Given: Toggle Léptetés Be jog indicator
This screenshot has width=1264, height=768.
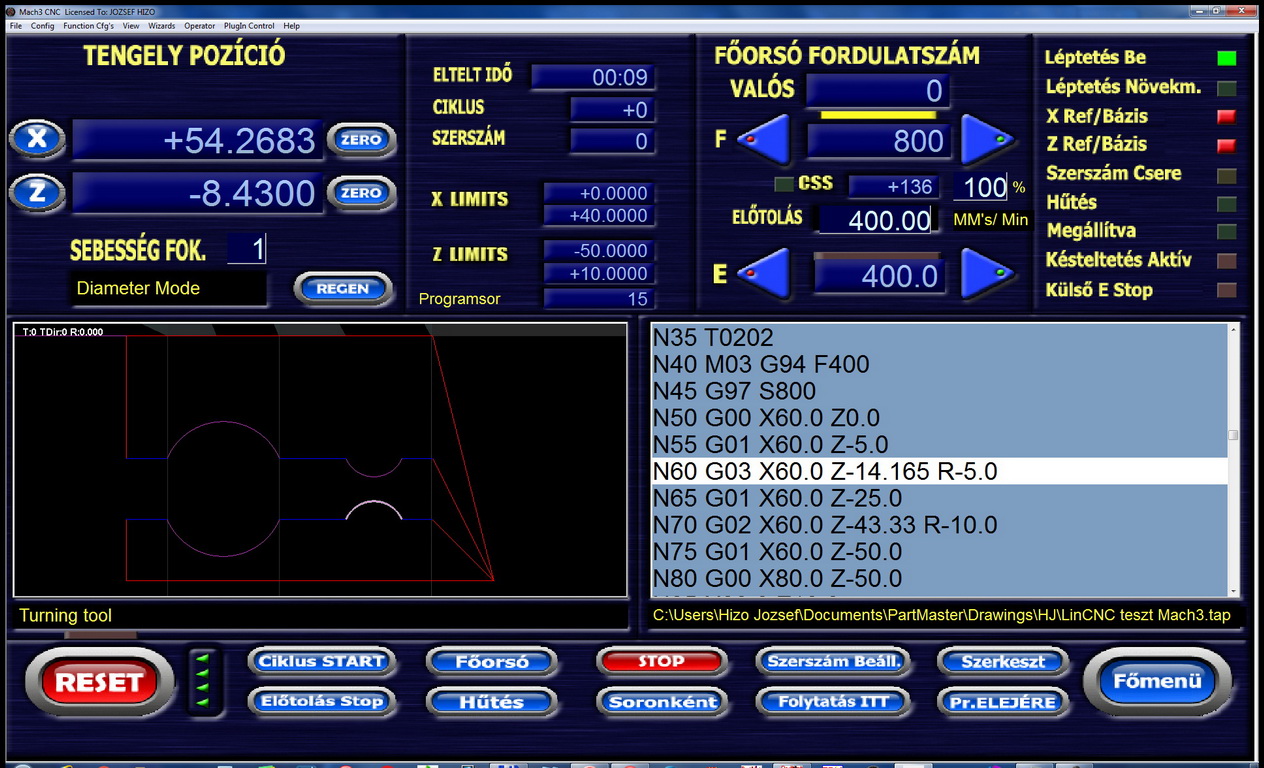Looking at the screenshot, I should click(x=1226, y=59).
